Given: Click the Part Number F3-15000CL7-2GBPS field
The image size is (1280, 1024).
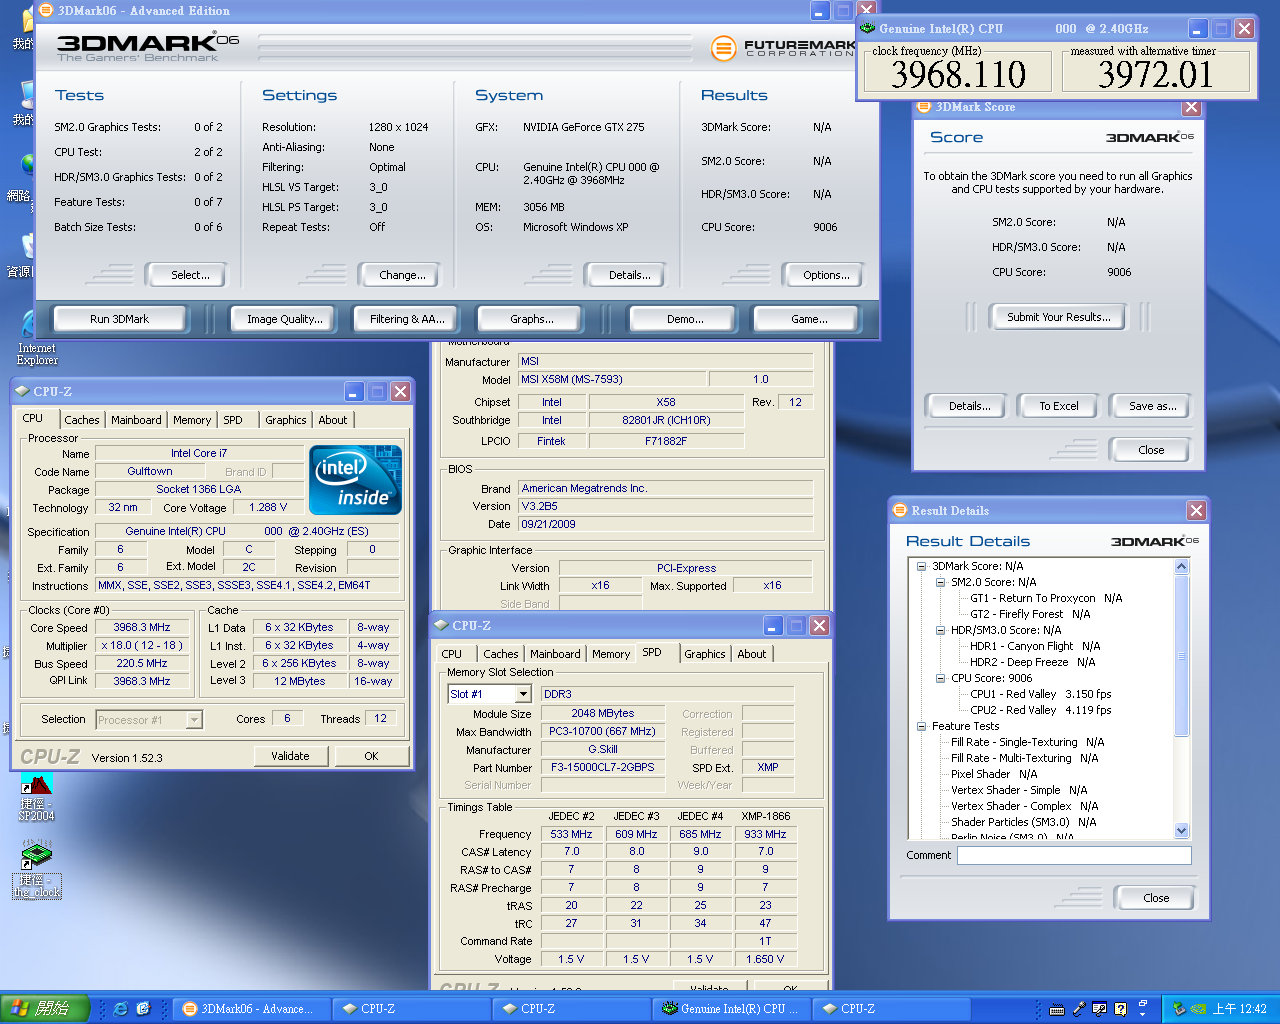Looking at the screenshot, I should [603, 768].
